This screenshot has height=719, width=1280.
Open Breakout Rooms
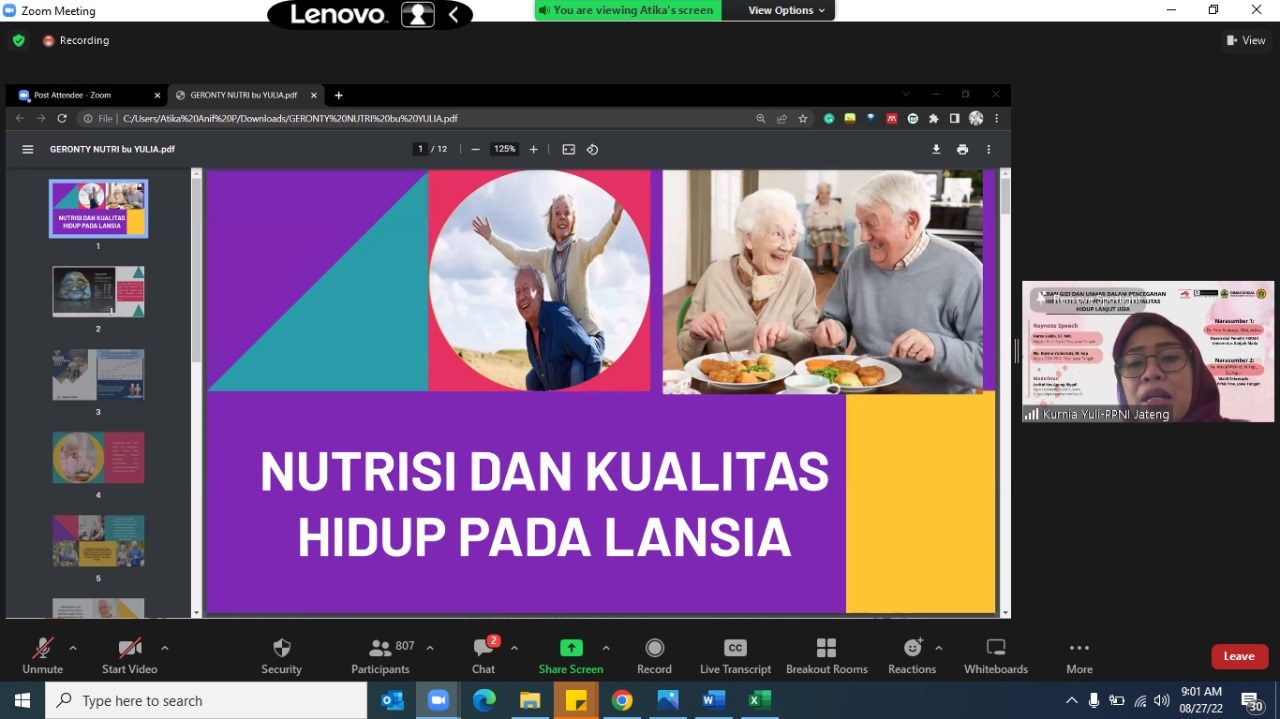(x=826, y=655)
